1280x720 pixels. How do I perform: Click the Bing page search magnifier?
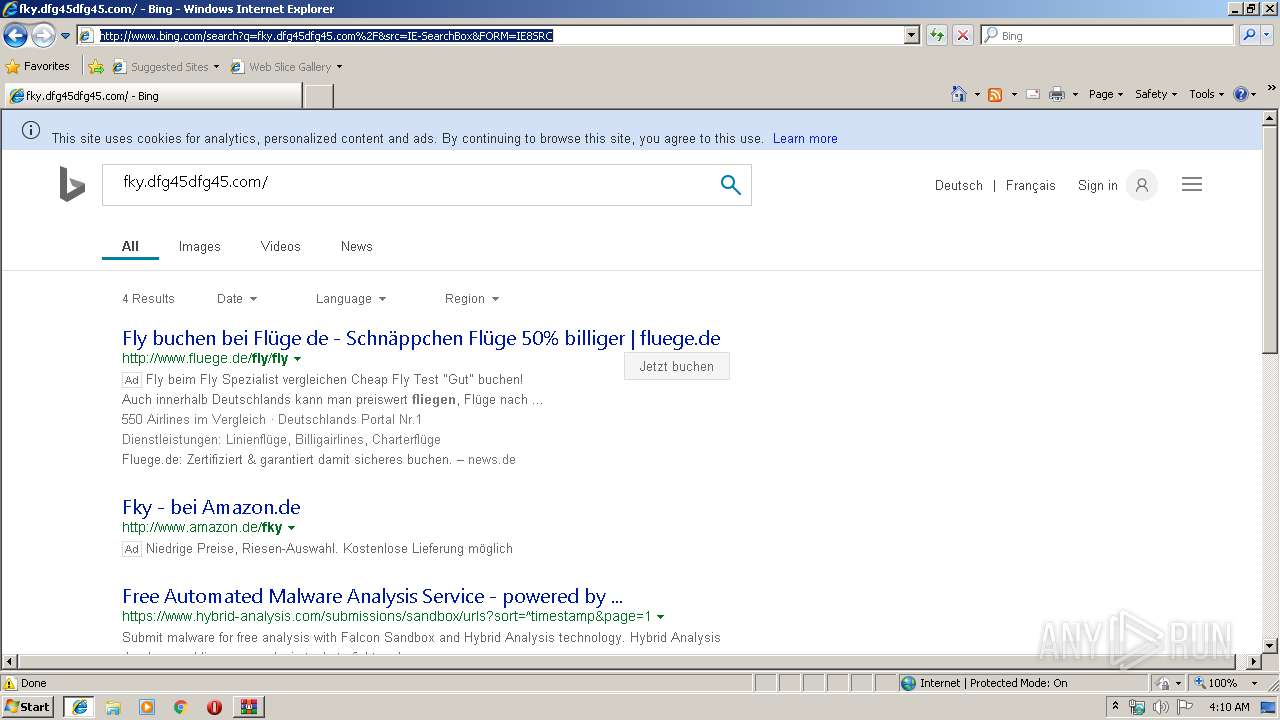(731, 185)
